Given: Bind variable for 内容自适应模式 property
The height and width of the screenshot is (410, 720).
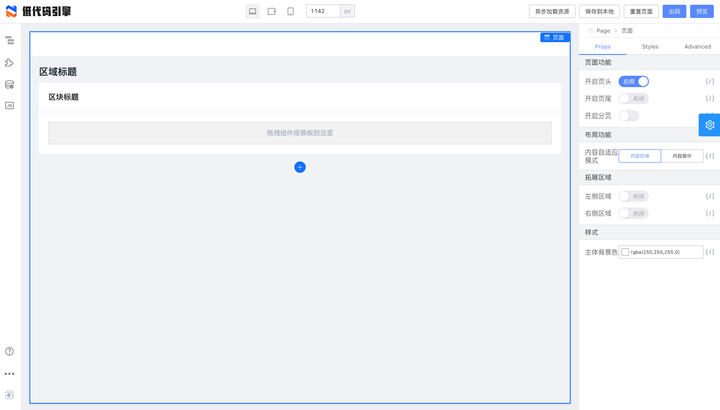Looking at the screenshot, I should pyautogui.click(x=710, y=156).
